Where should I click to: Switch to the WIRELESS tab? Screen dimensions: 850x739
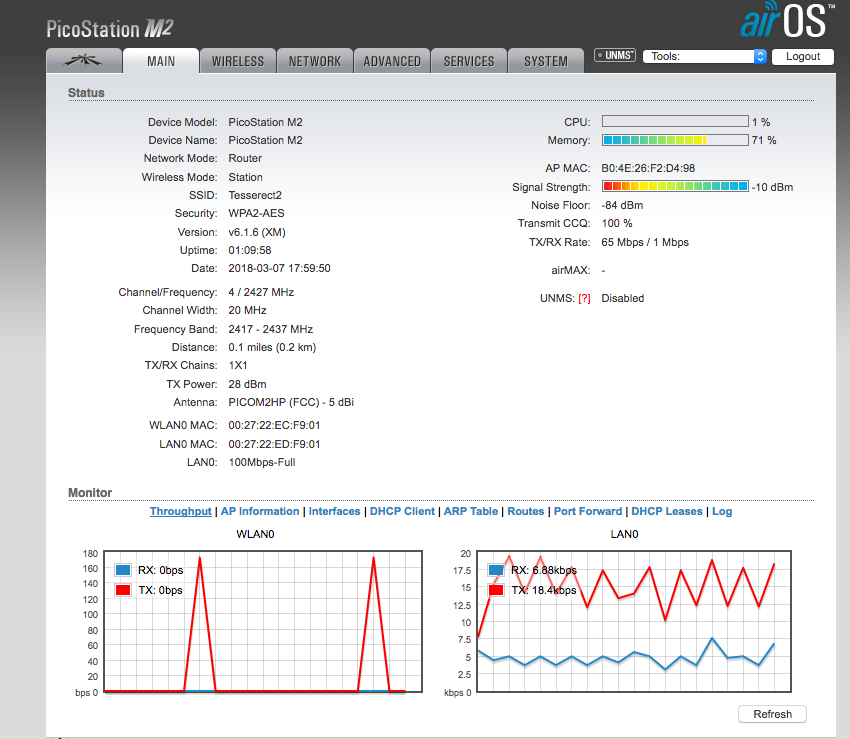[238, 61]
